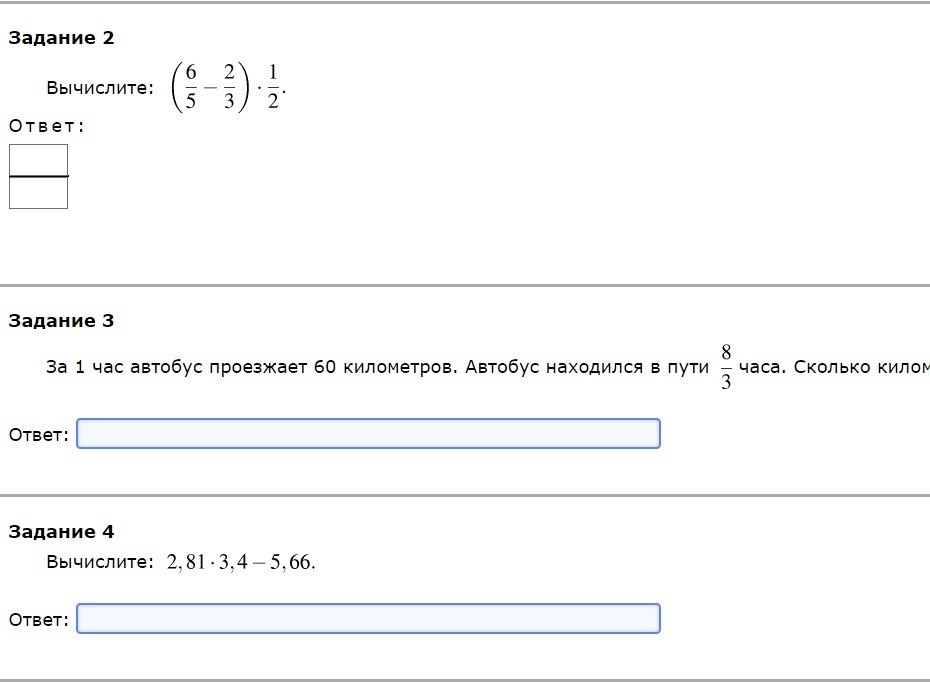Image resolution: width=930 pixels, height=682 pixels.
Task: Click the denominator box in Задание 2 answer
Action: [x=39, y=193]
